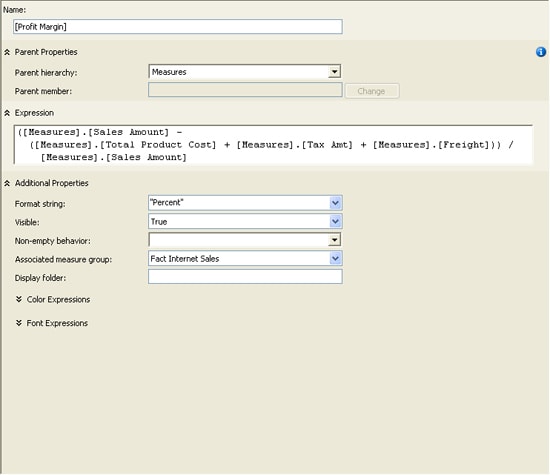Click the 'Parent hierarchy:' label
Image resolution: width=550 pixels, height=475 pixels.
[46, 73]
